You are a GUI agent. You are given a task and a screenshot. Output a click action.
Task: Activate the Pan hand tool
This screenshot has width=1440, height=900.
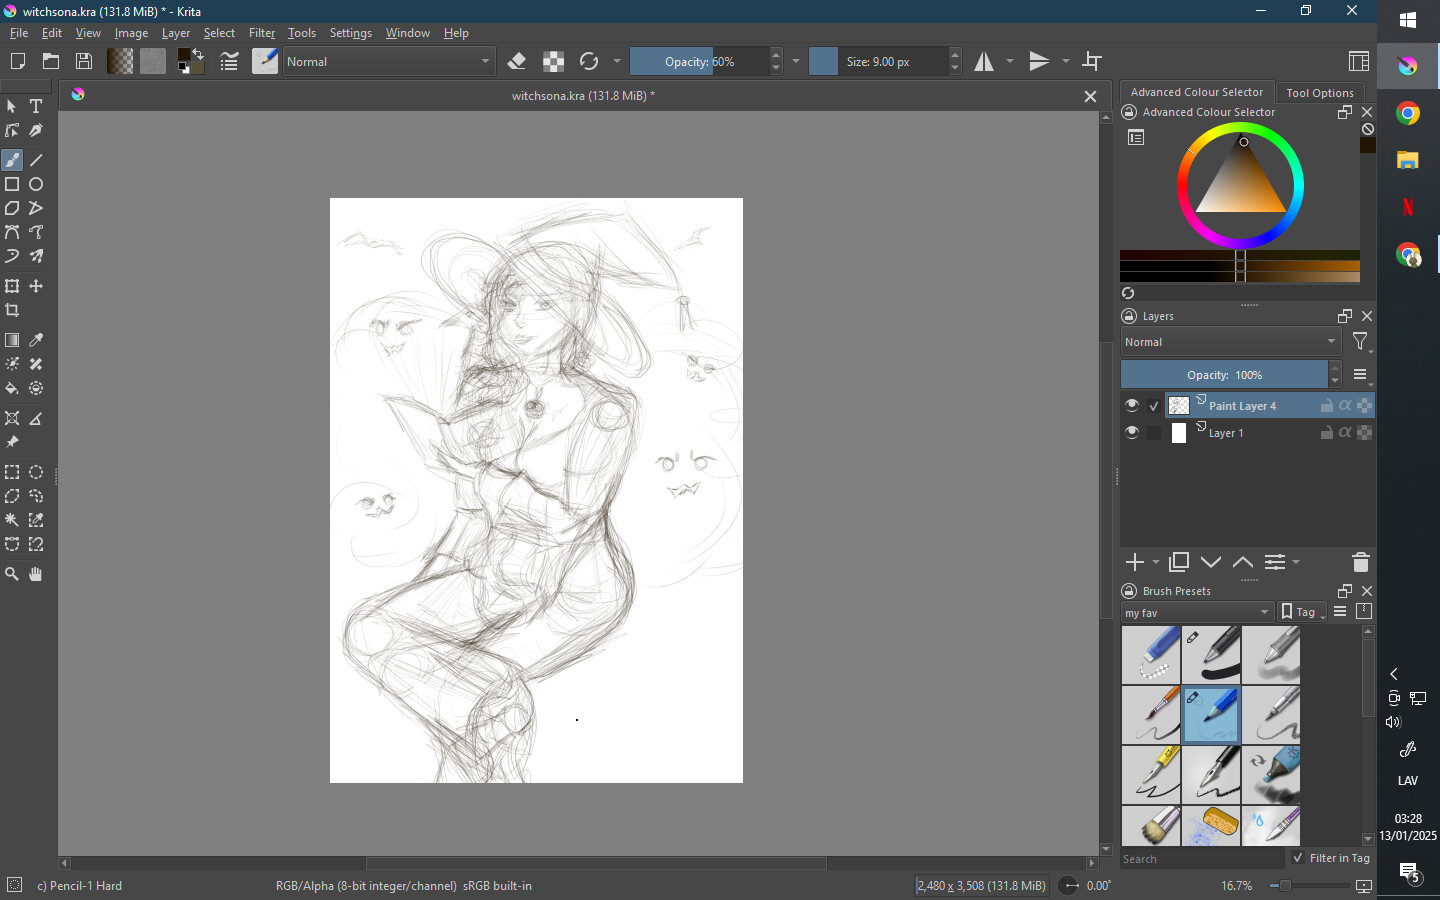click(36, 574)
